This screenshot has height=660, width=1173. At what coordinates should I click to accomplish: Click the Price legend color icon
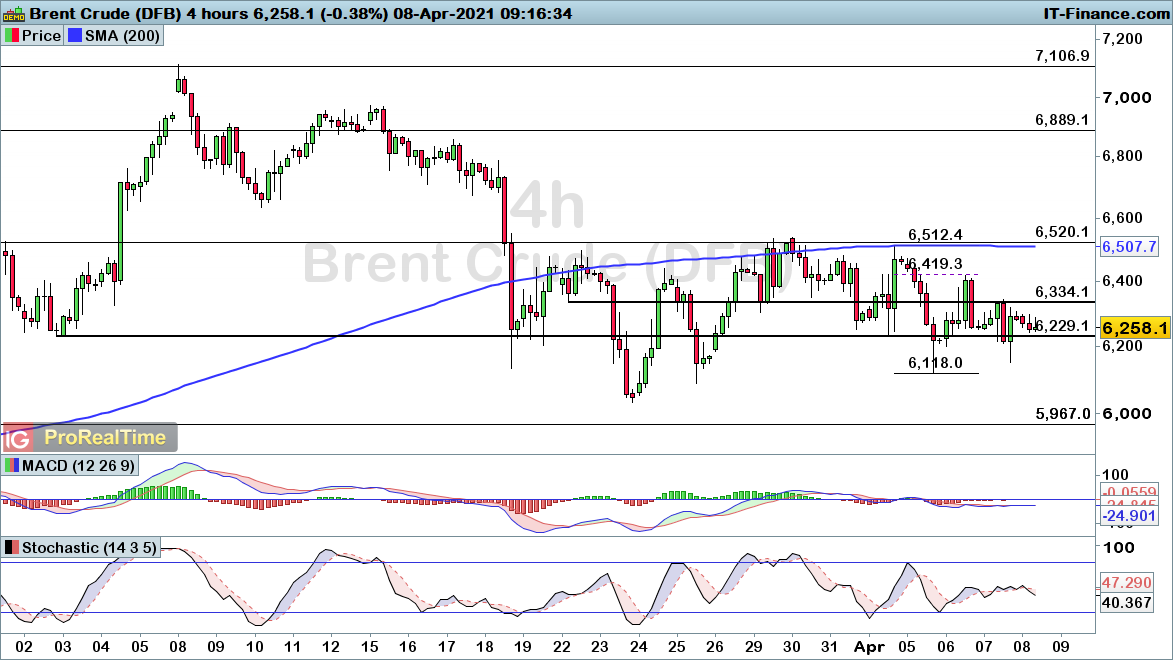pyautogui.click(x=11, y=36)
